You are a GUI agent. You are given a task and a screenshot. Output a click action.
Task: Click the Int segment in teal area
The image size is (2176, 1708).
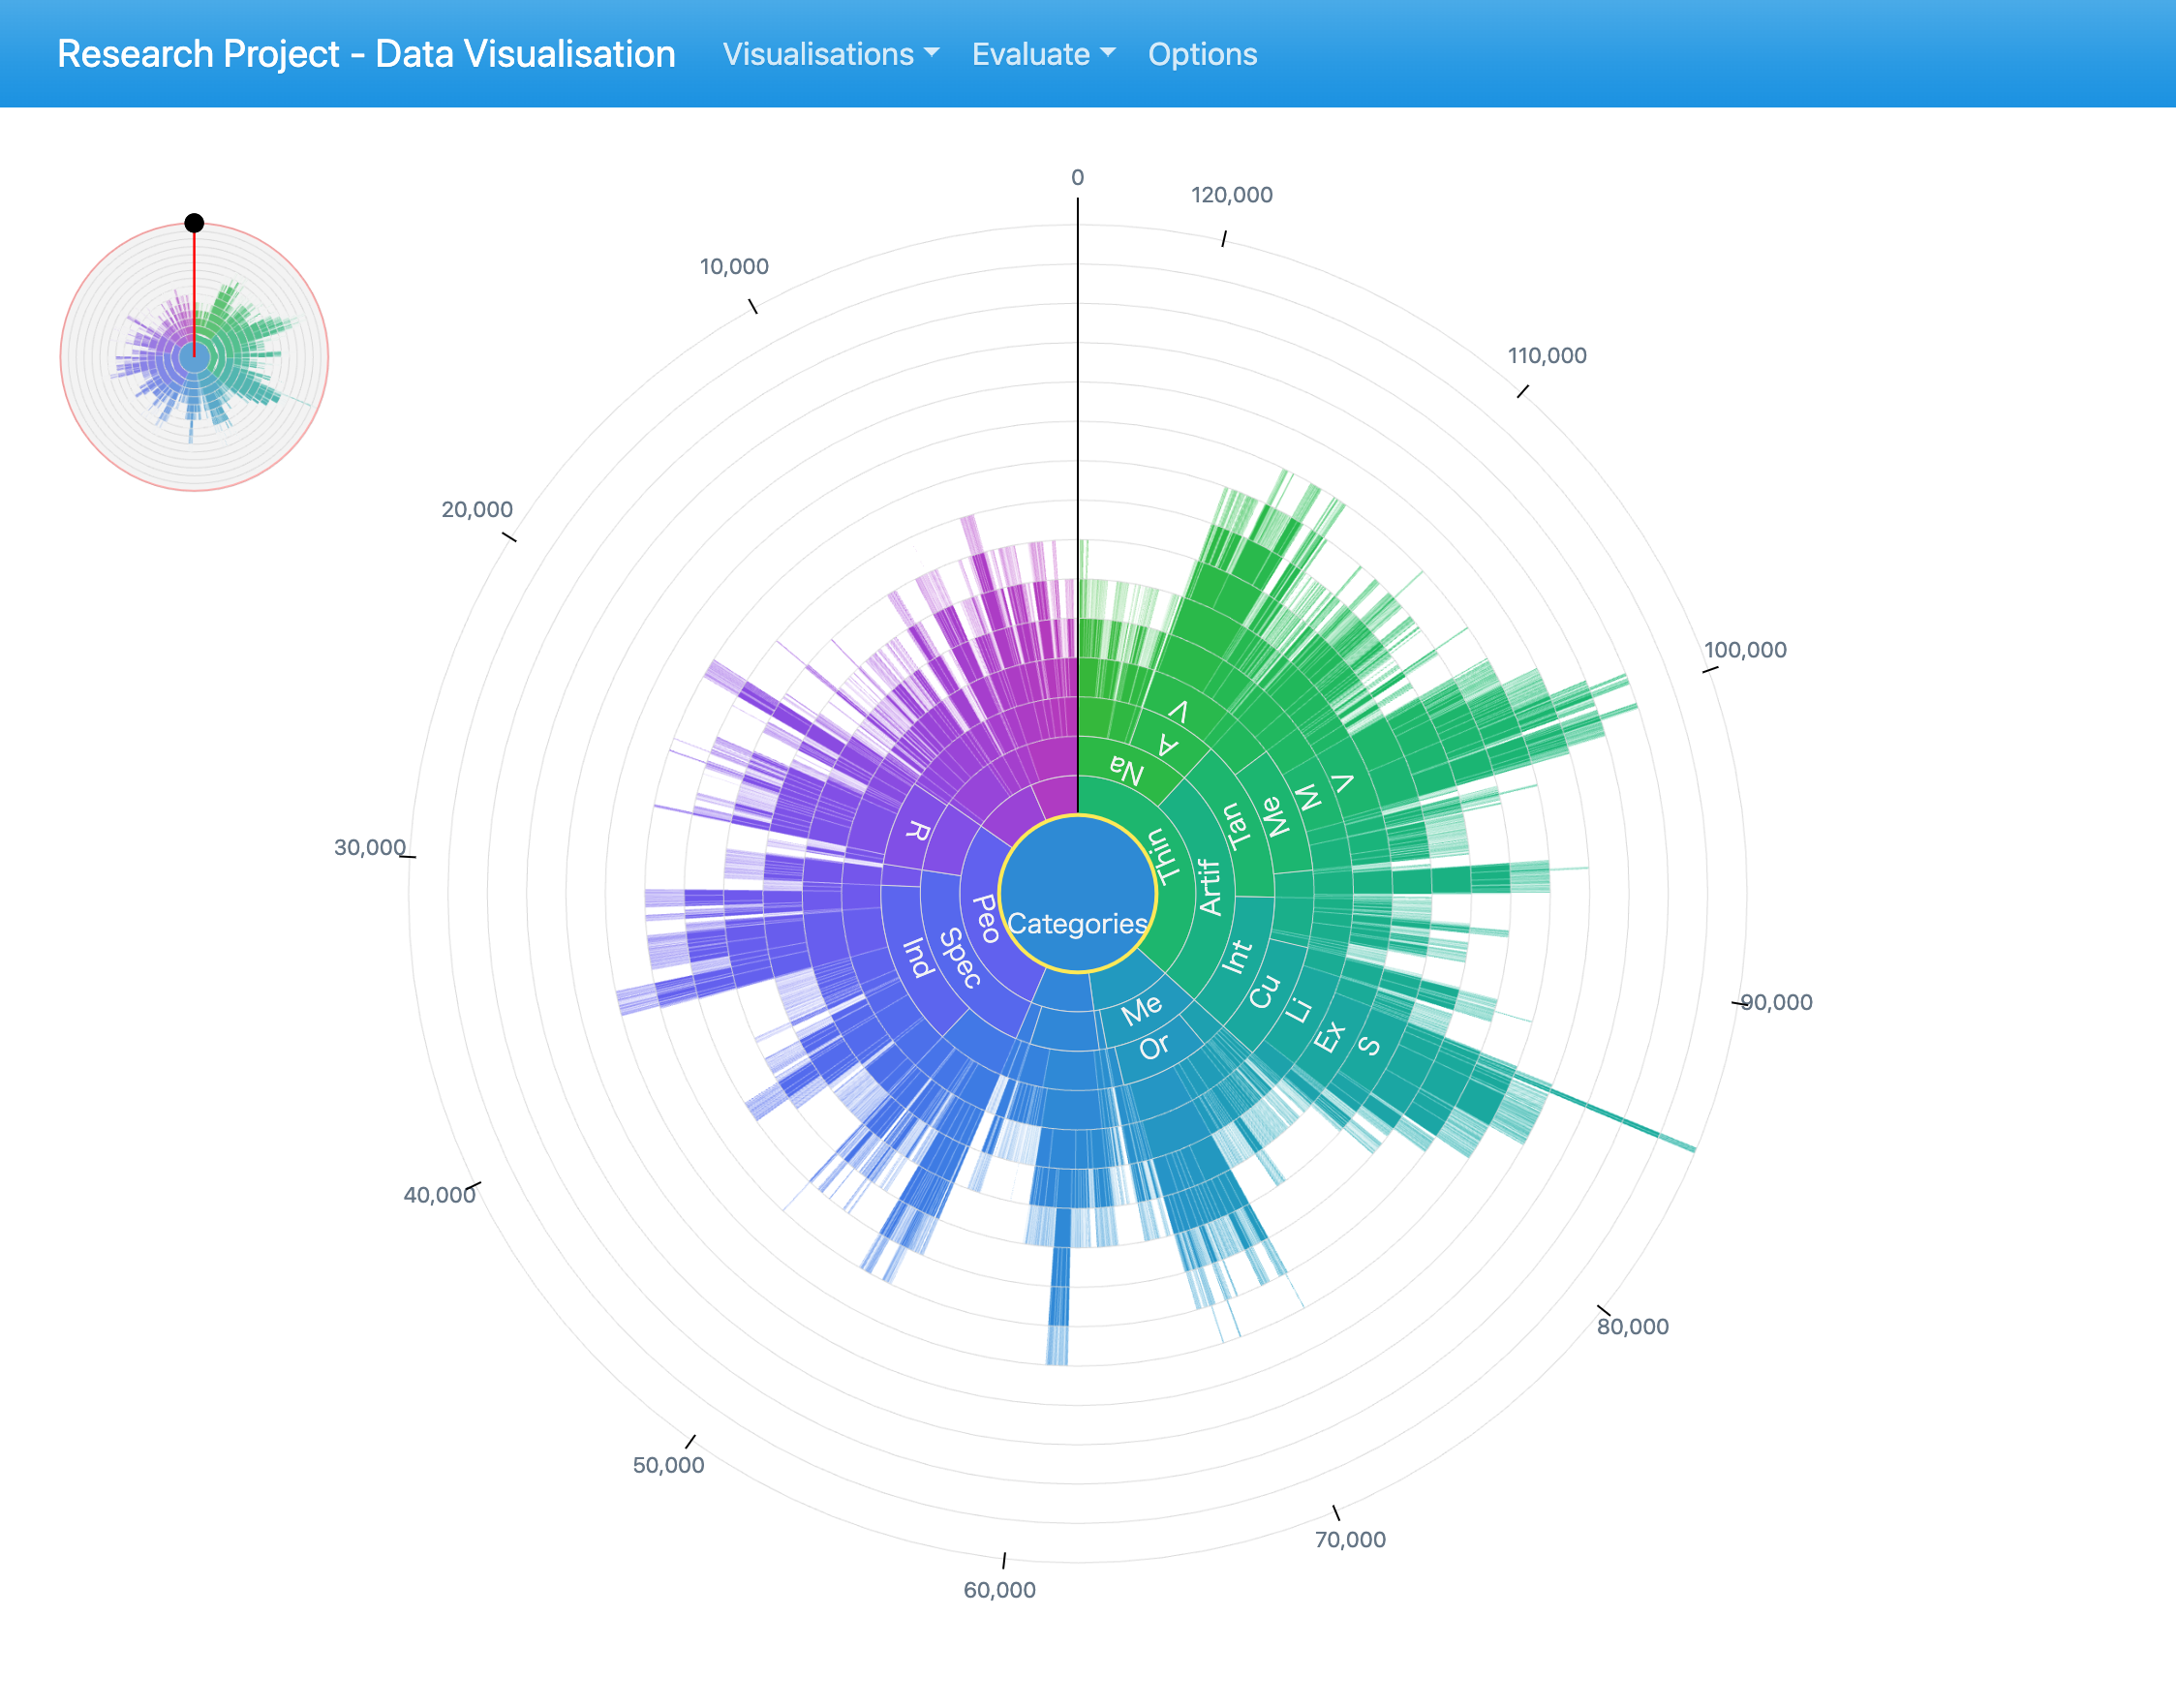pos(1237,956)
